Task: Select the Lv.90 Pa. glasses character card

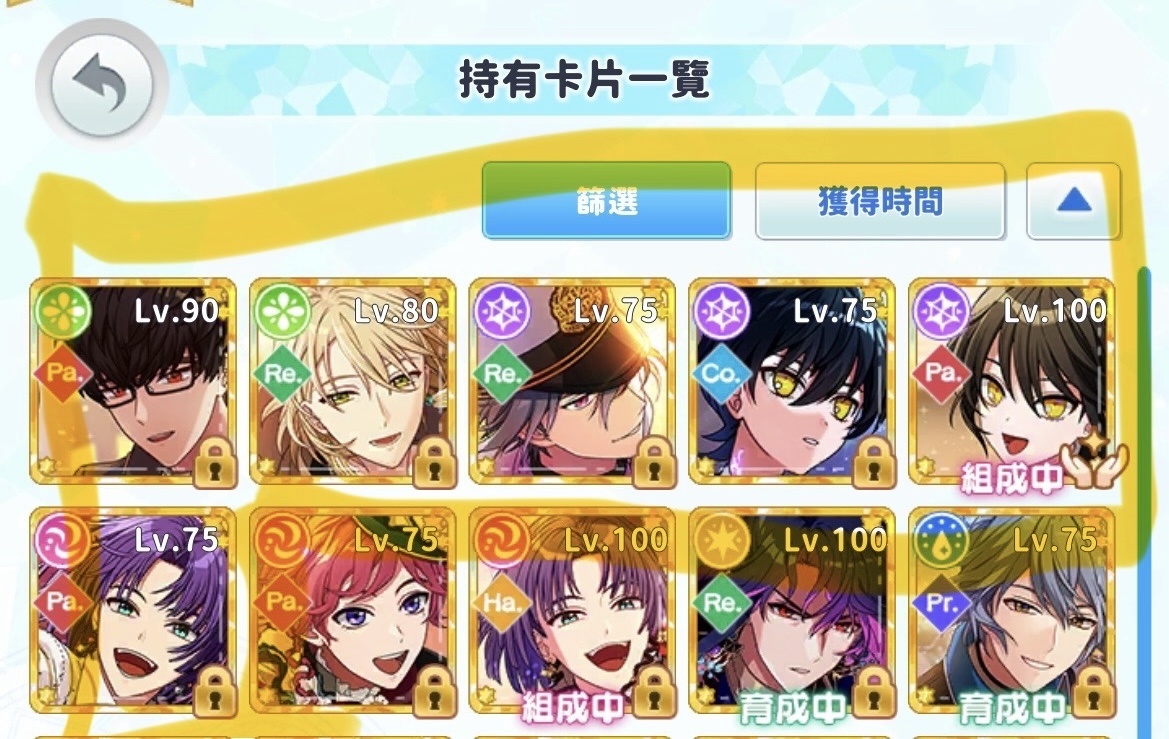Action: tap(133, 383)
